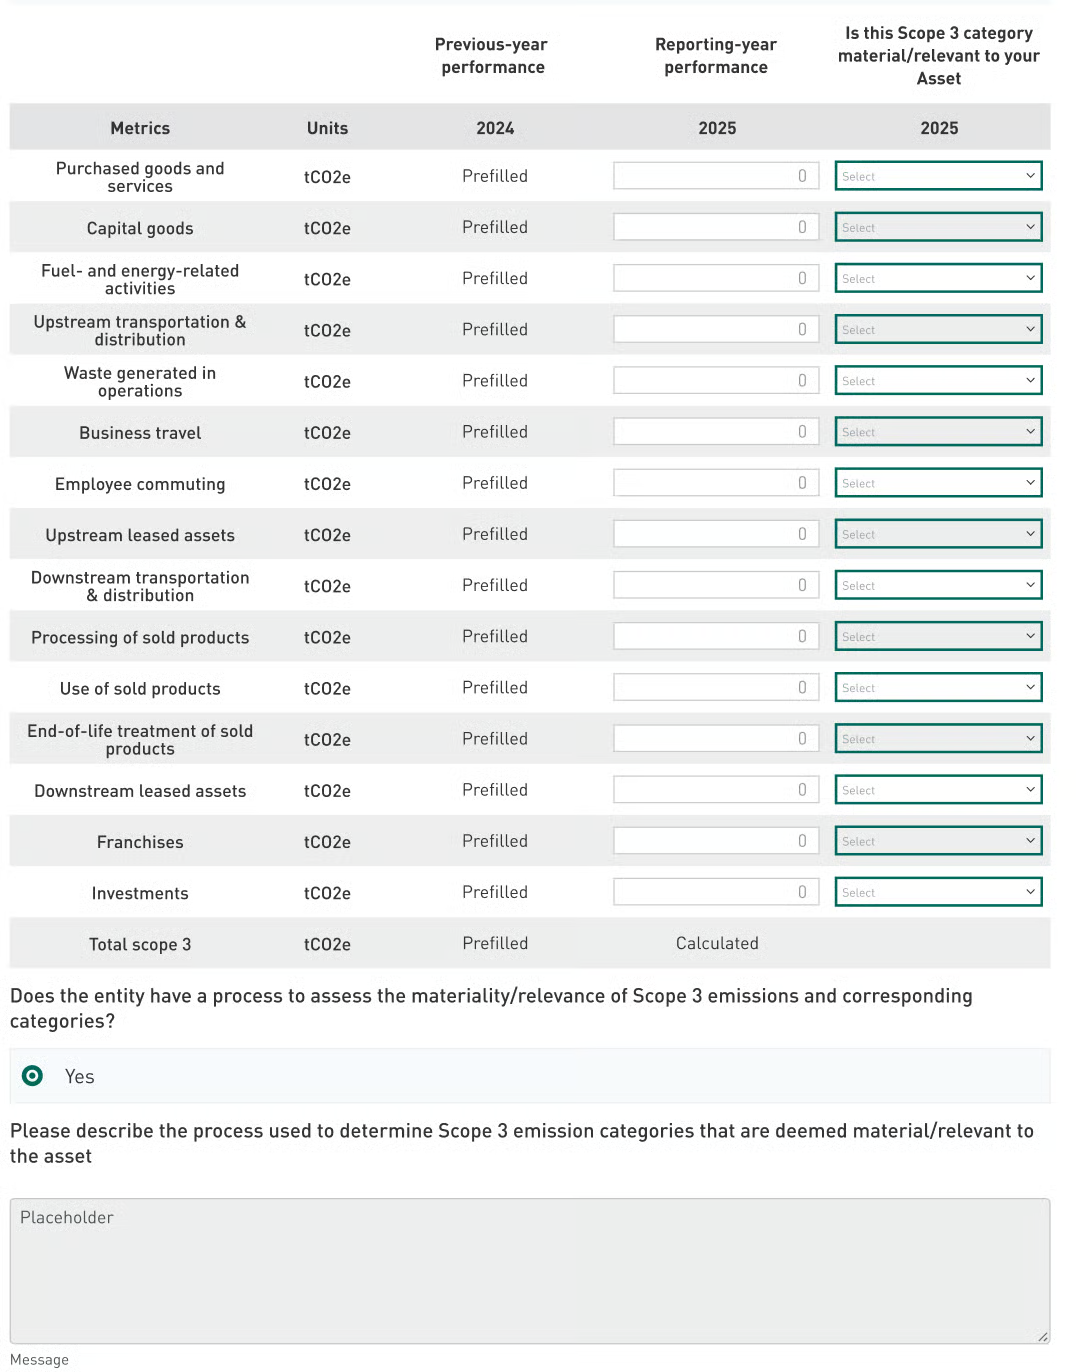
Task: Expand End-of-life treatment of sold products dropdown
Action: (938, 738)
